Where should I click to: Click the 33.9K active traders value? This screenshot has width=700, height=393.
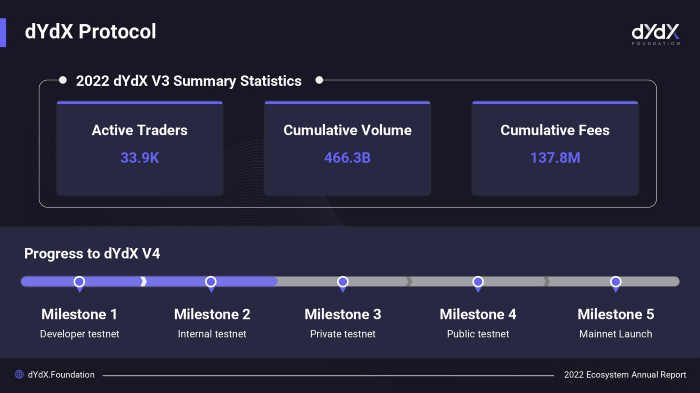(x=140, y=158)
